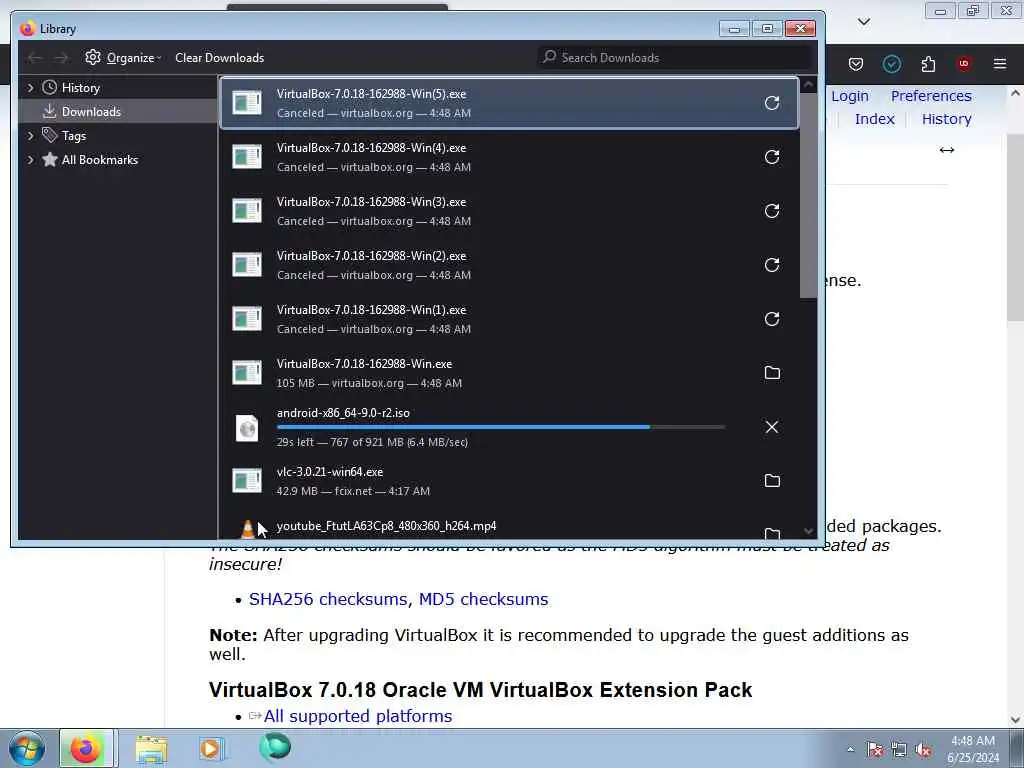Retry the VirtualBox Win(4).exe download

coord(772,157)
